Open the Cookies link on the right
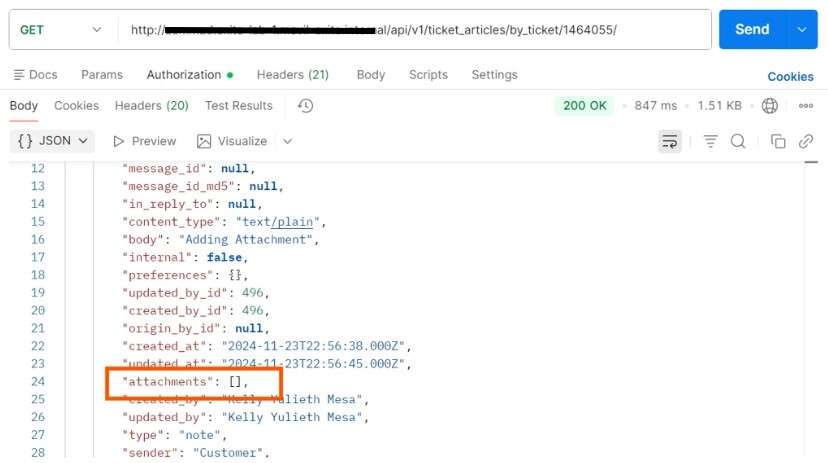 click(x=790, y=76)
